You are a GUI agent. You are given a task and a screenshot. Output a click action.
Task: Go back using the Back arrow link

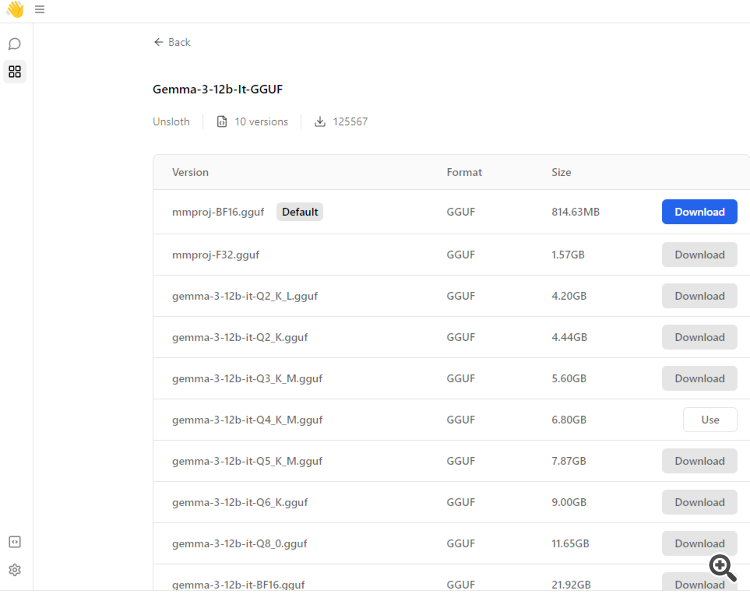point(172,42)
